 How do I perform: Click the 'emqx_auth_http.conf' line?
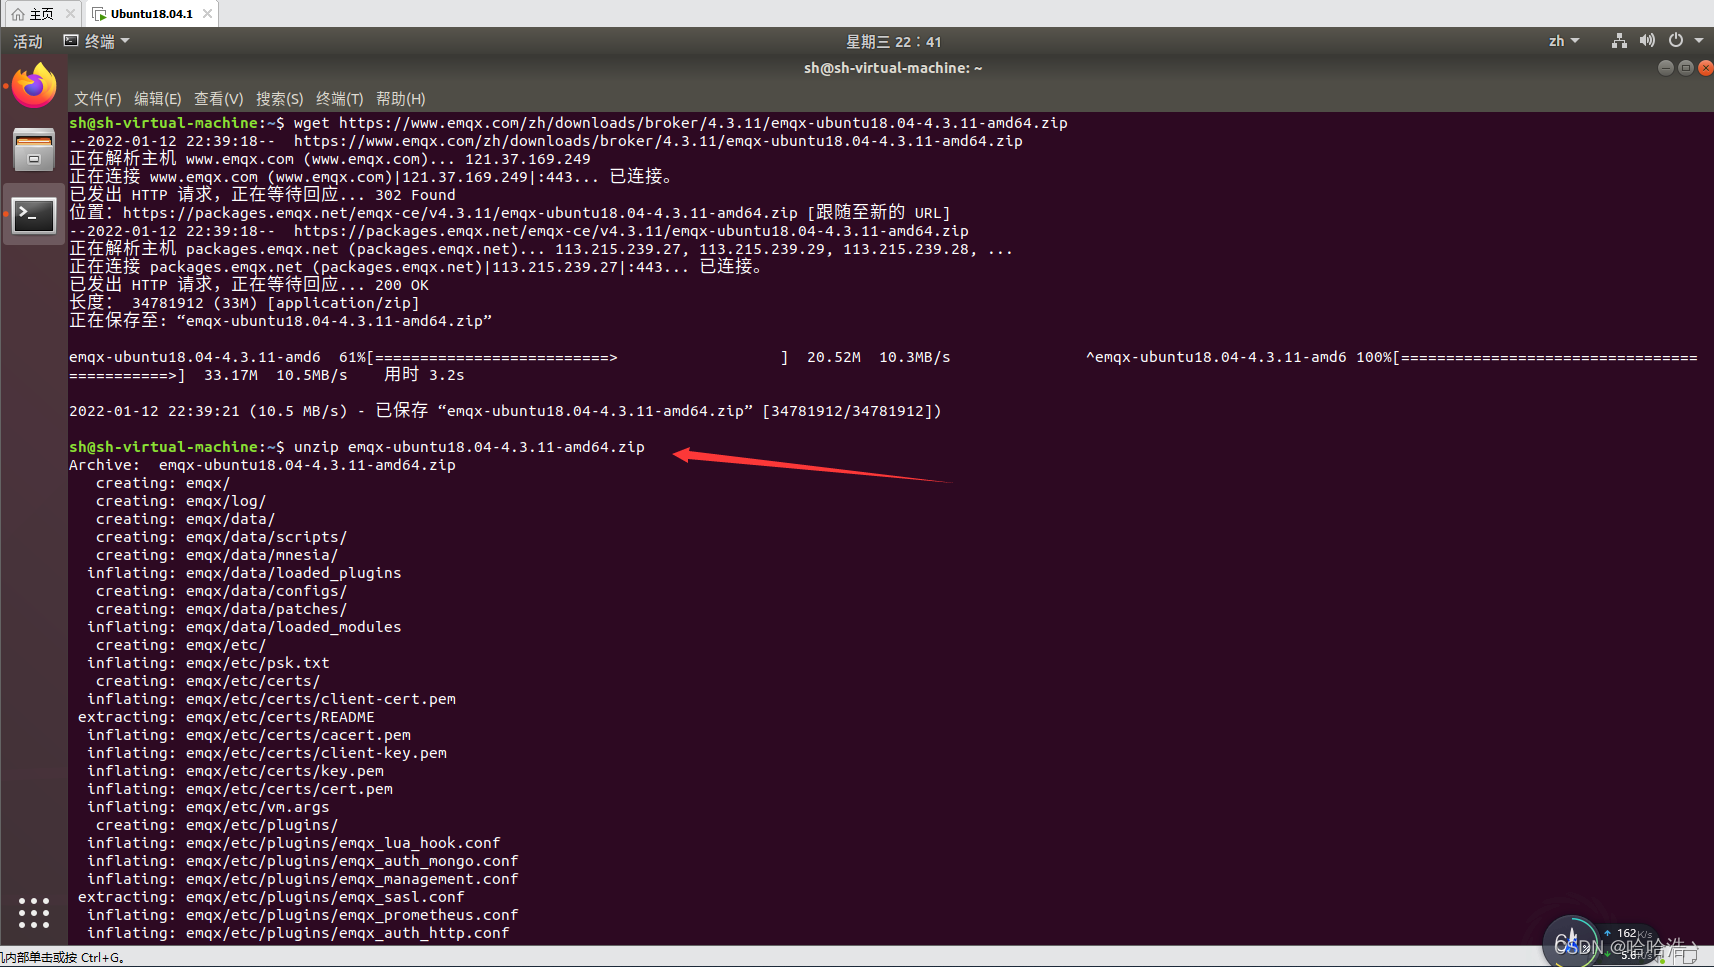click(x=298, y=933)
